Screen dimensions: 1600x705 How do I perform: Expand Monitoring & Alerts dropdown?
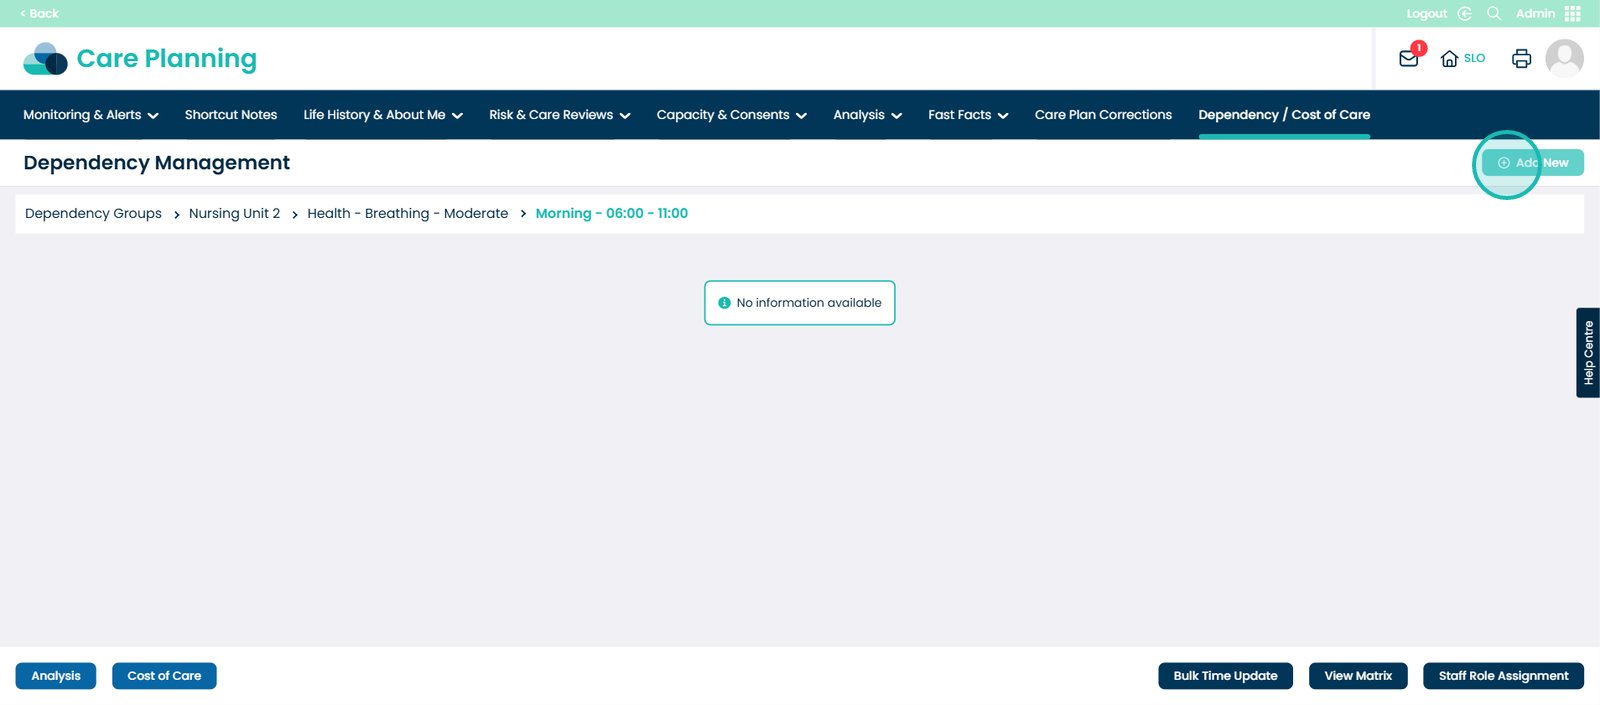point(90,115)
